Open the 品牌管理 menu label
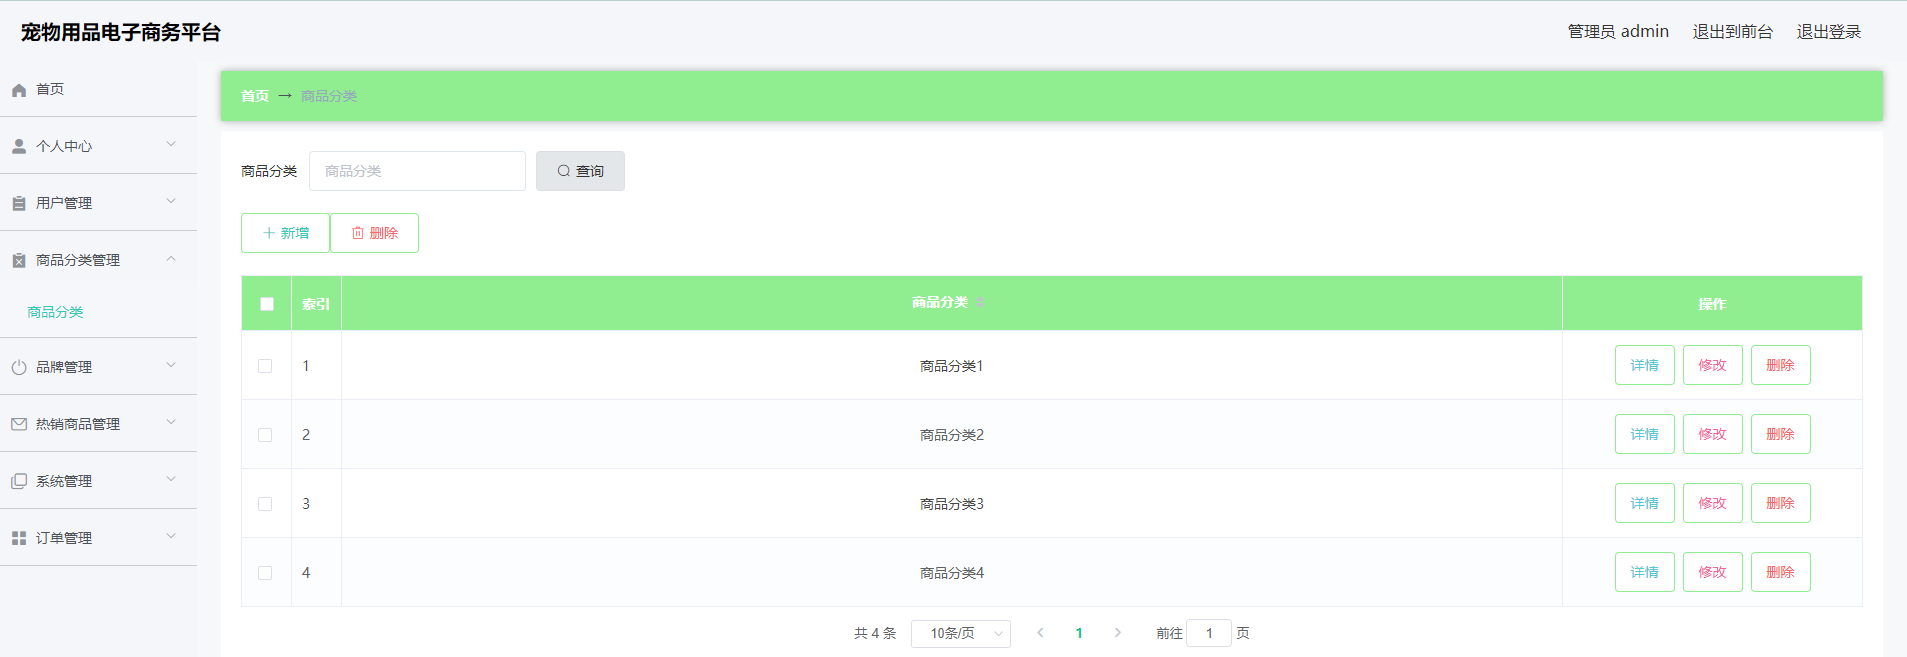 pyautogui.click(x=64, y=367)
